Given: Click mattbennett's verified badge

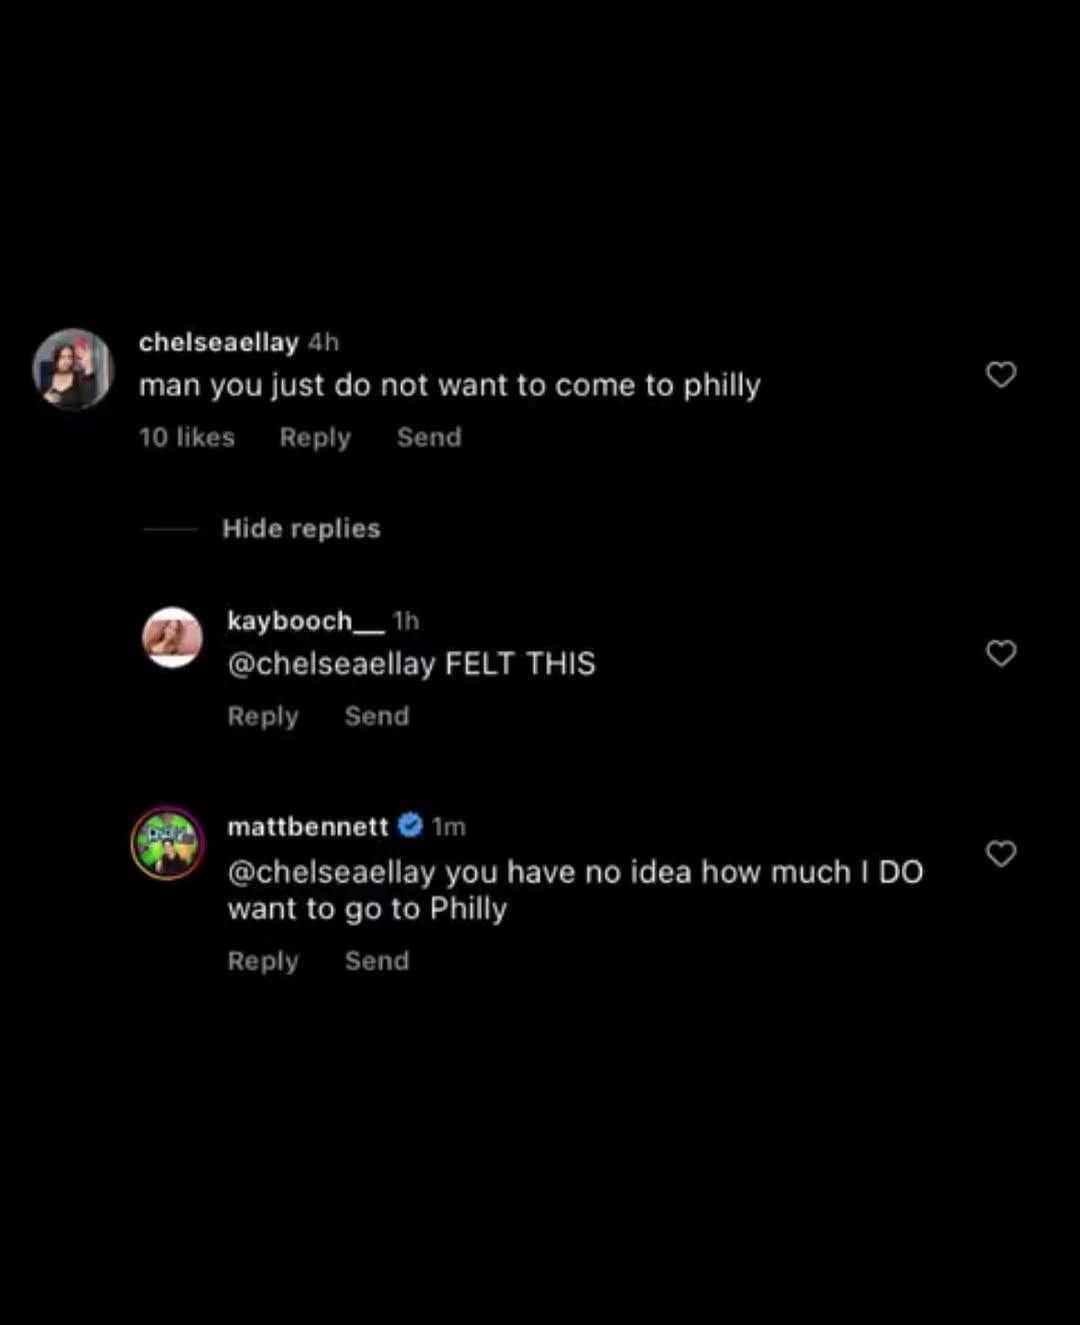Looking at the screenshot, I should click(410, 826).
